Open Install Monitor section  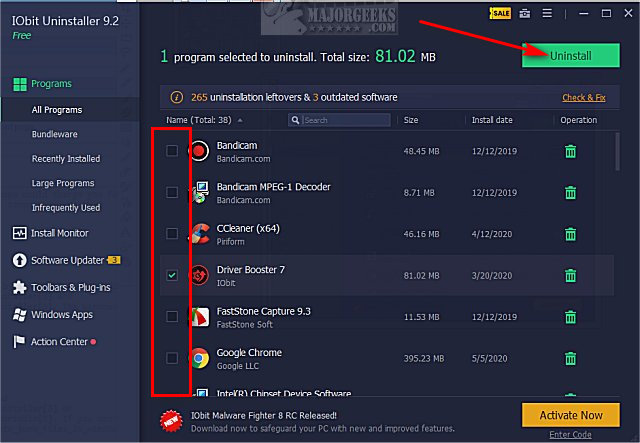coord(60,233)
